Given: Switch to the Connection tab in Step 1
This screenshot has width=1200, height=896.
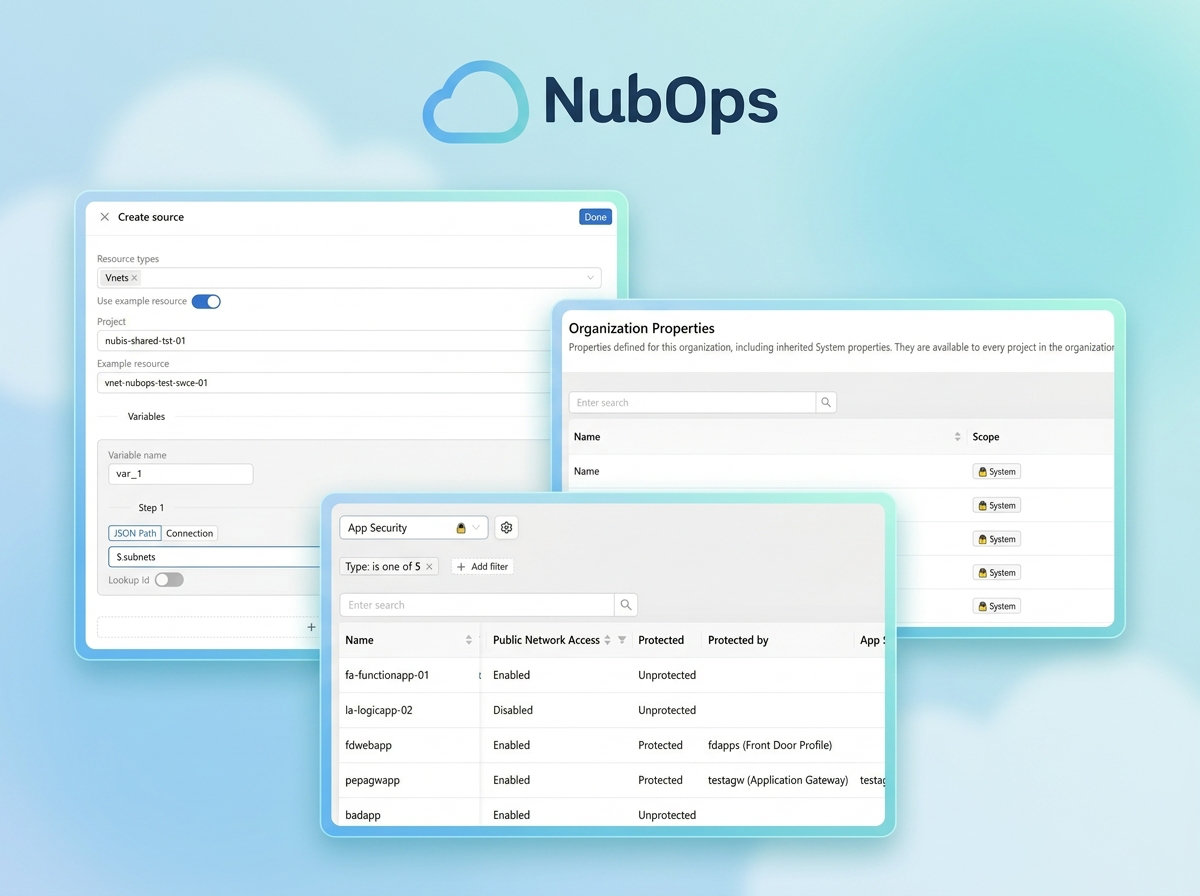Looking at the screenshot, I should point(190,533).
